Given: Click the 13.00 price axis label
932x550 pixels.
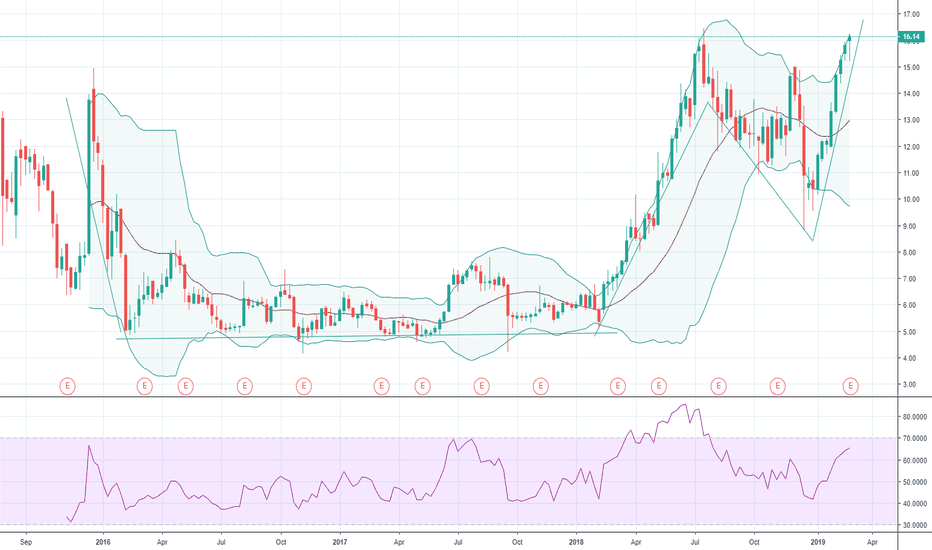Looking at the screenshot, I should (x=911, y=120).
